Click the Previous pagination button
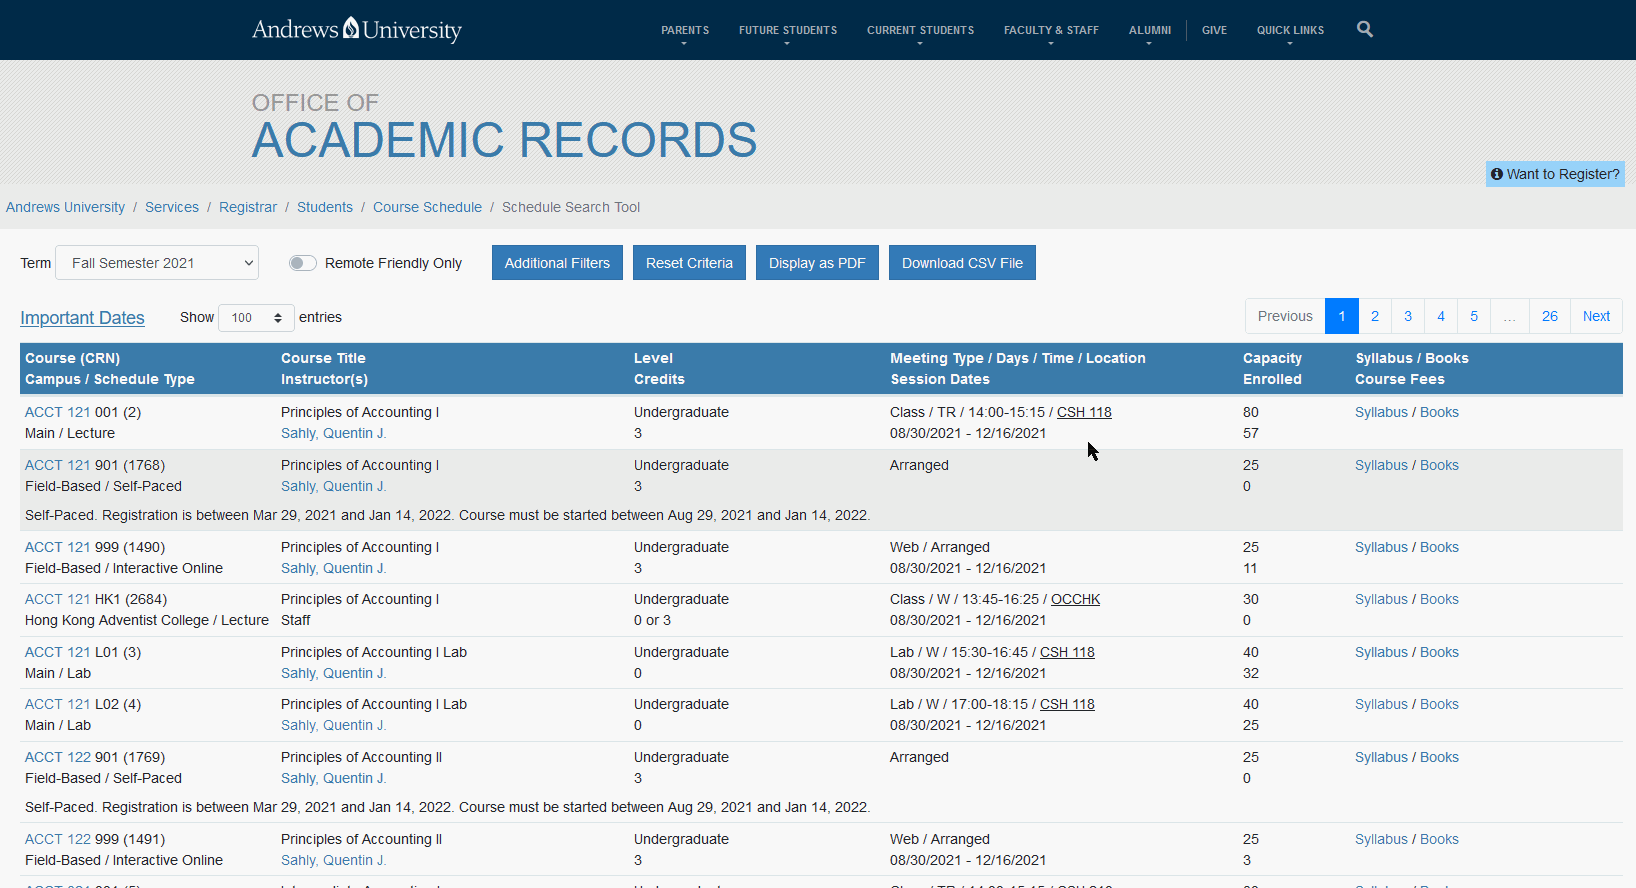 (x=1285, y=316)
